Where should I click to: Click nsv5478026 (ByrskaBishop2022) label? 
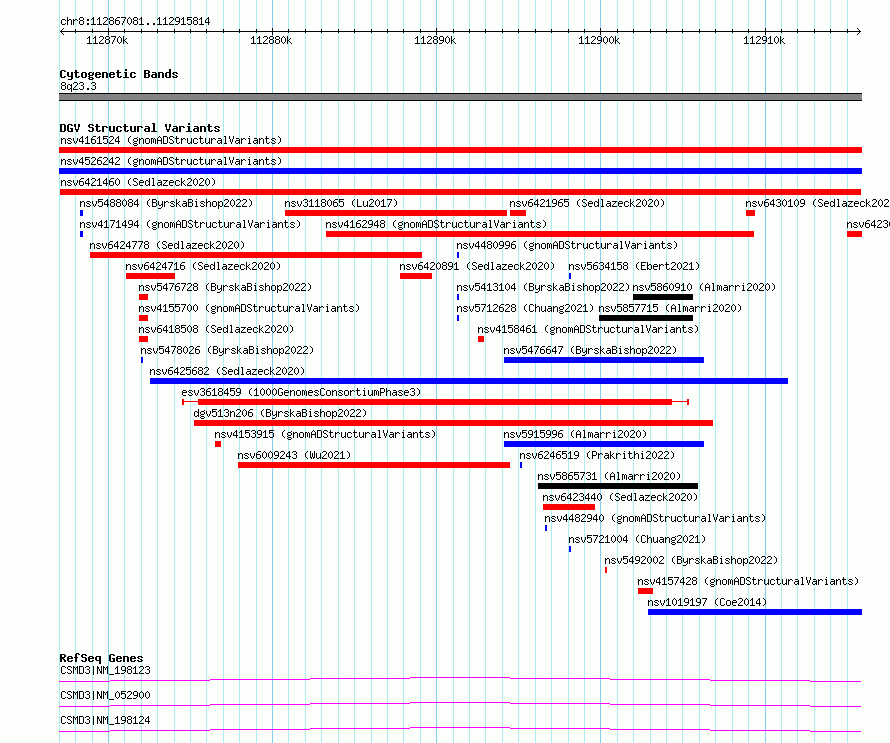[x=227, y=350]
